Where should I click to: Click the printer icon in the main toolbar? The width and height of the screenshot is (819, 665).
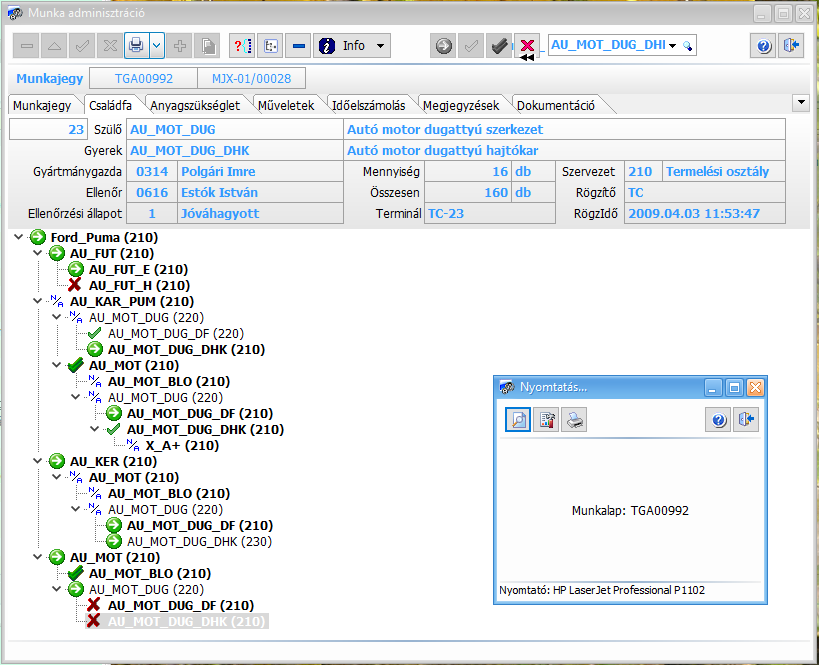pyautogui.click(x=136, y=46)
